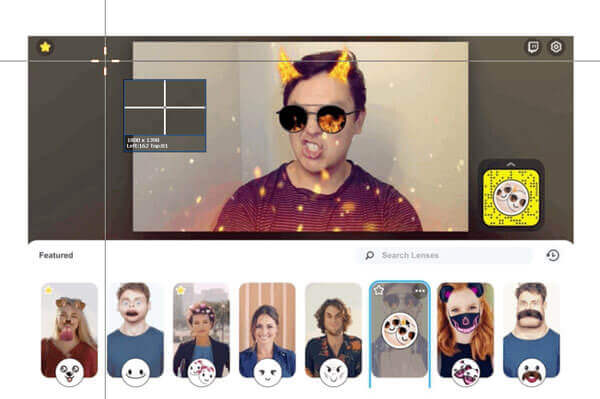
Task: Select the angry eyebrows face lens icon
Action: 333,372
